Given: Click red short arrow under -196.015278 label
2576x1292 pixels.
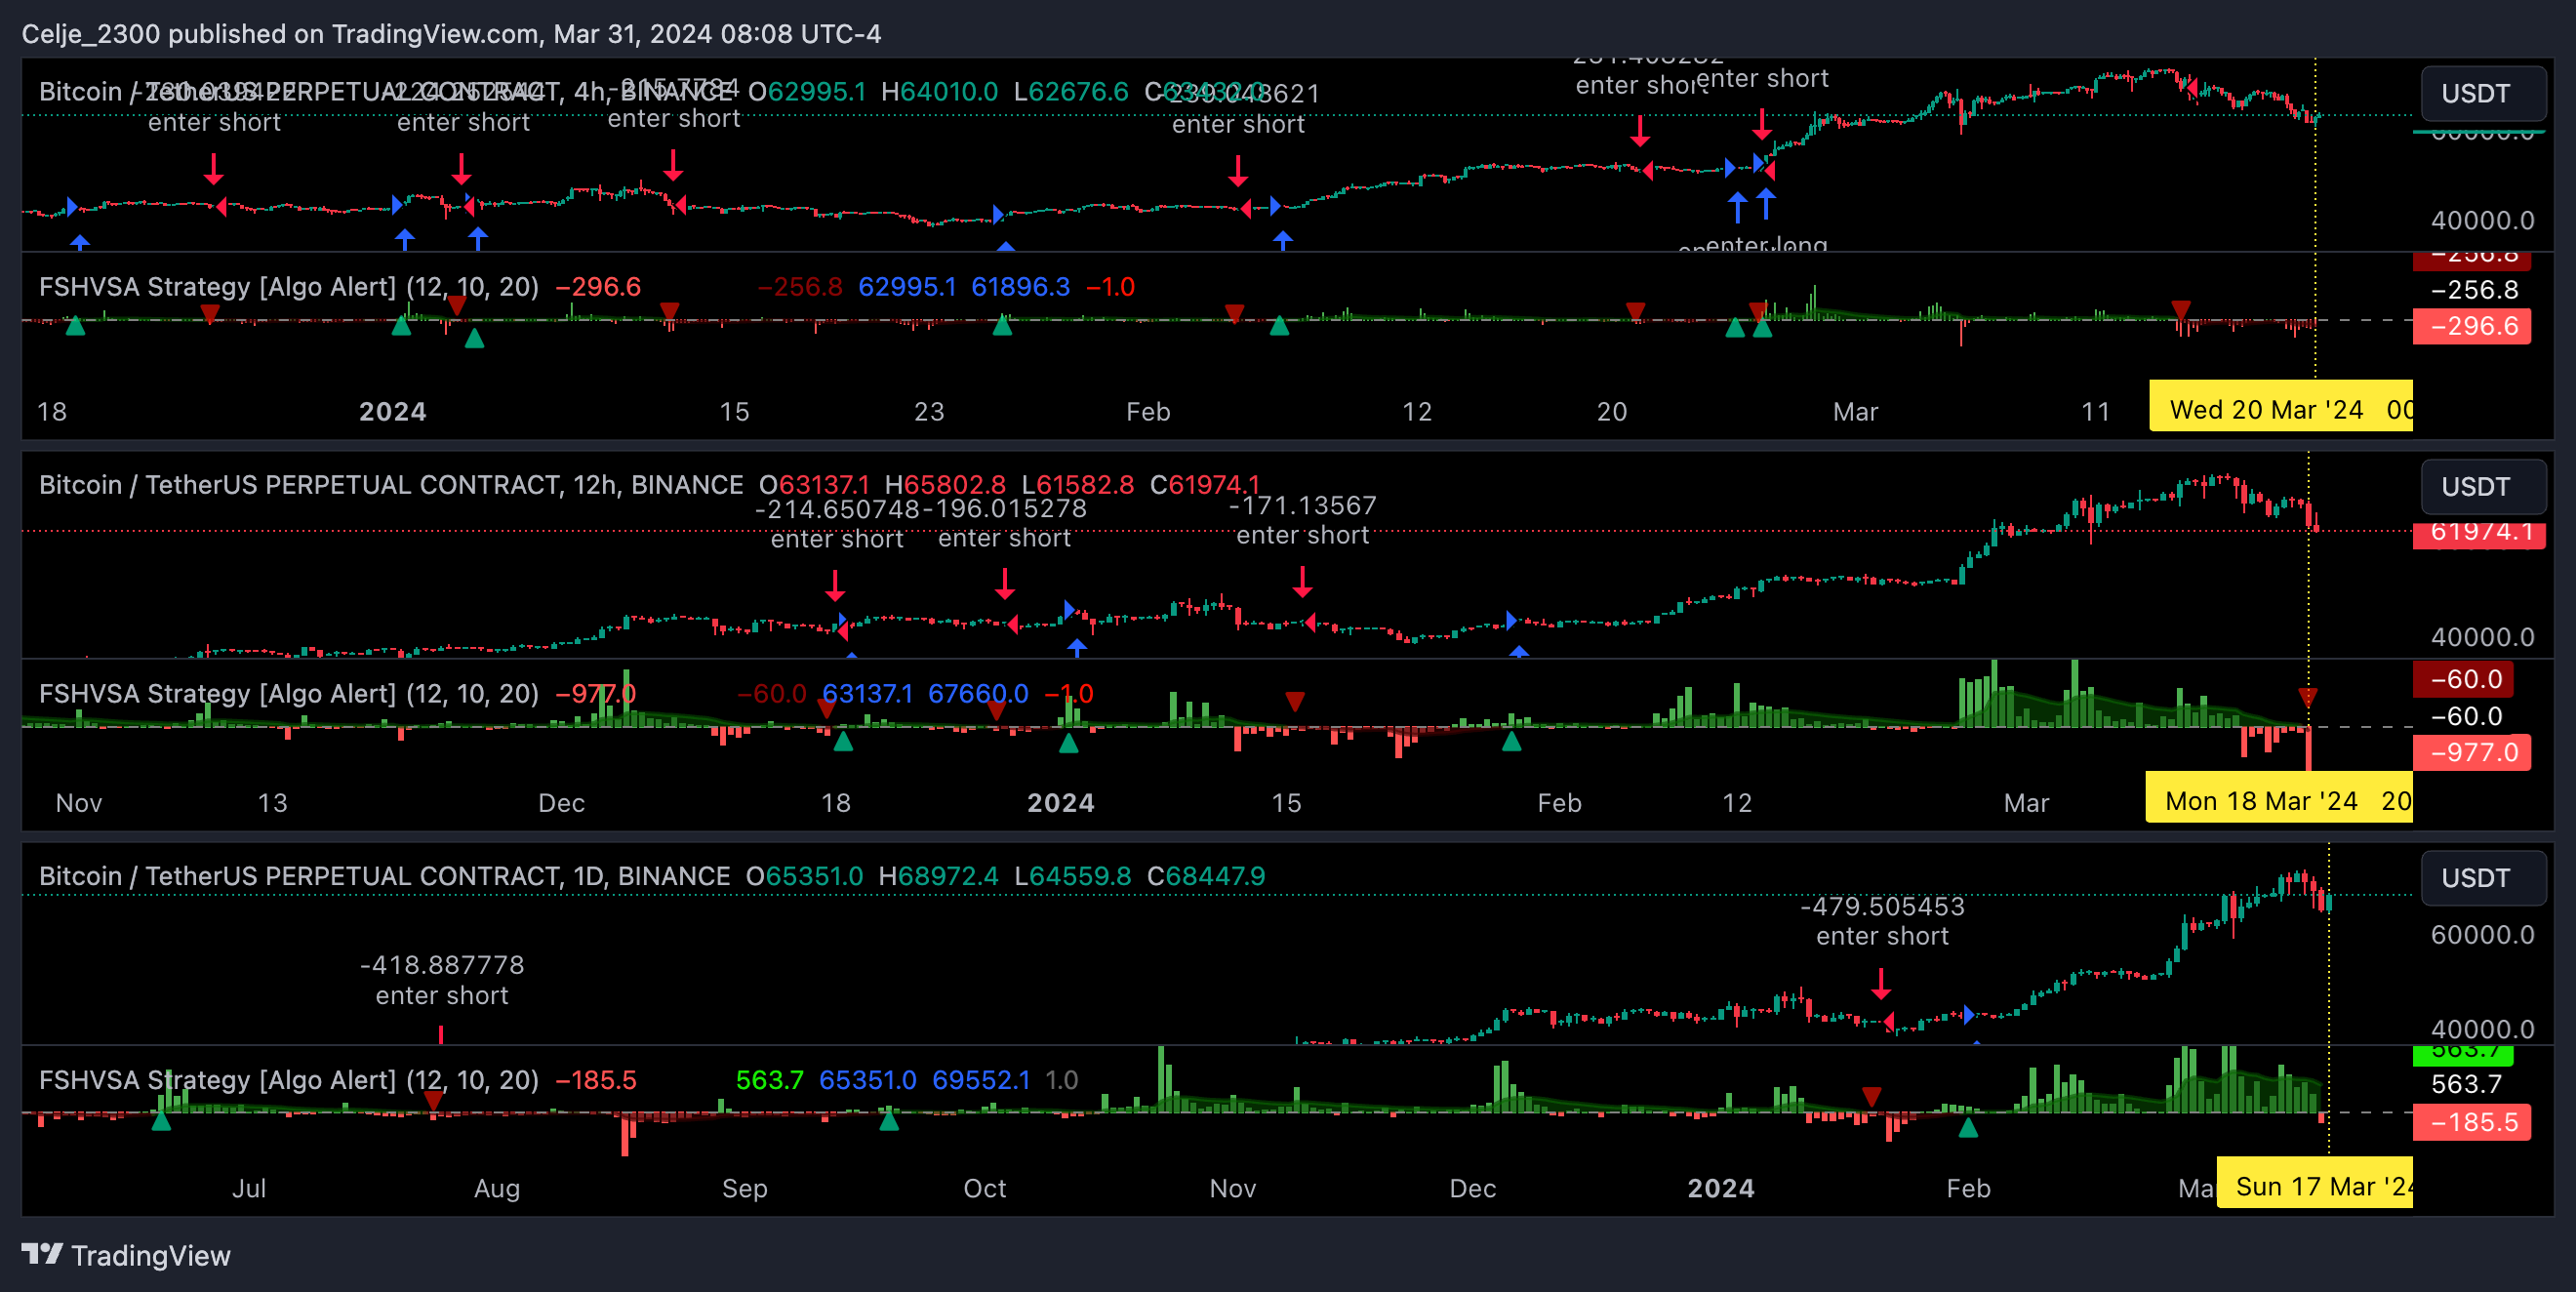Looking at the screenshot, I should (x=1005, y=584).
